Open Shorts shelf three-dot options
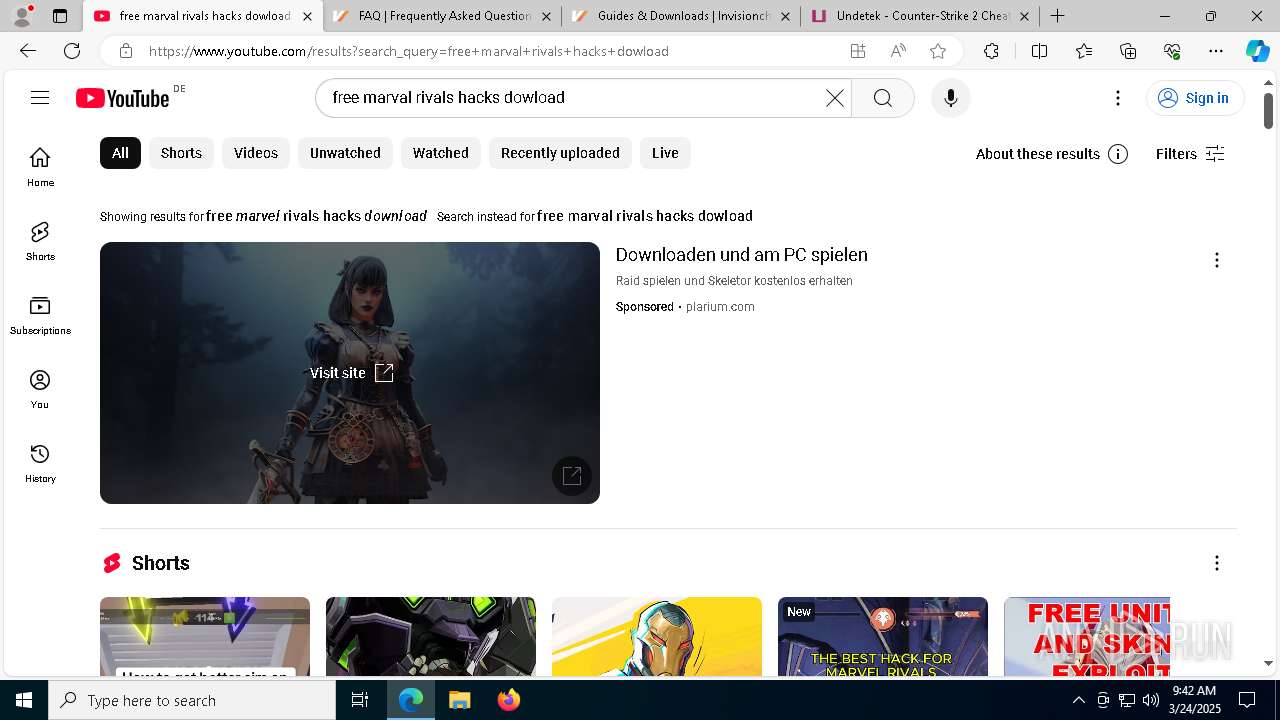 (x=1217, y=563)
